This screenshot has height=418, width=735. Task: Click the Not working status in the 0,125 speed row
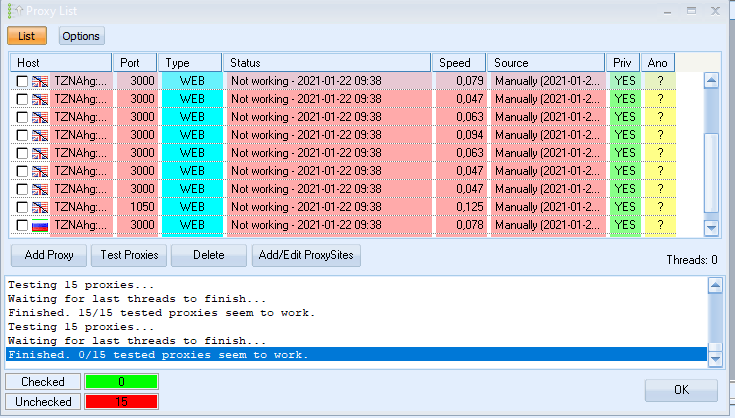click(329, 207)
